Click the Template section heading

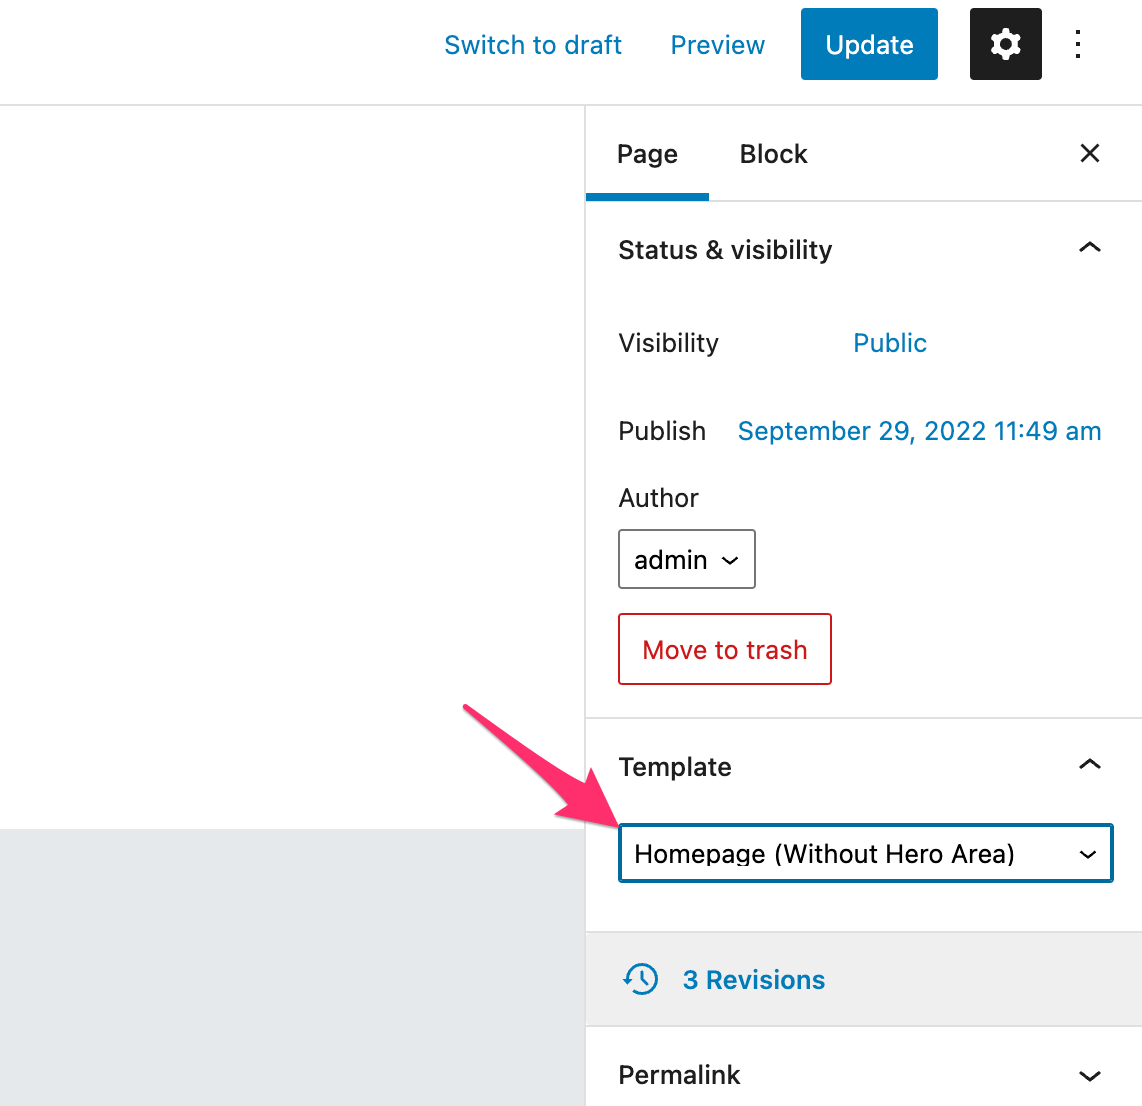coord(674,767)
